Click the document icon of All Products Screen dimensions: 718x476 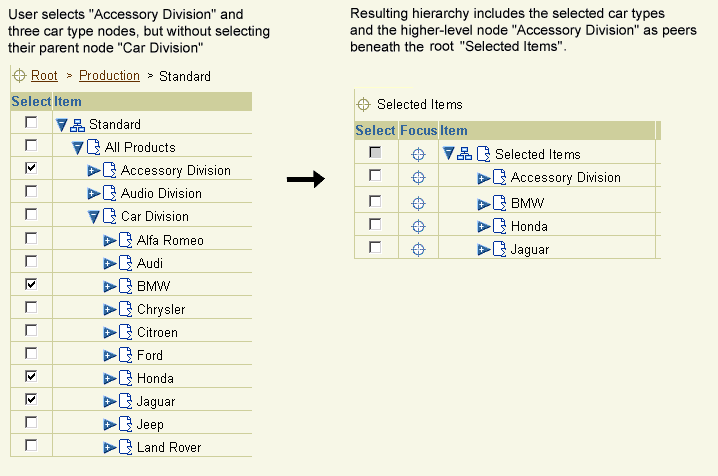click(93, 147)
